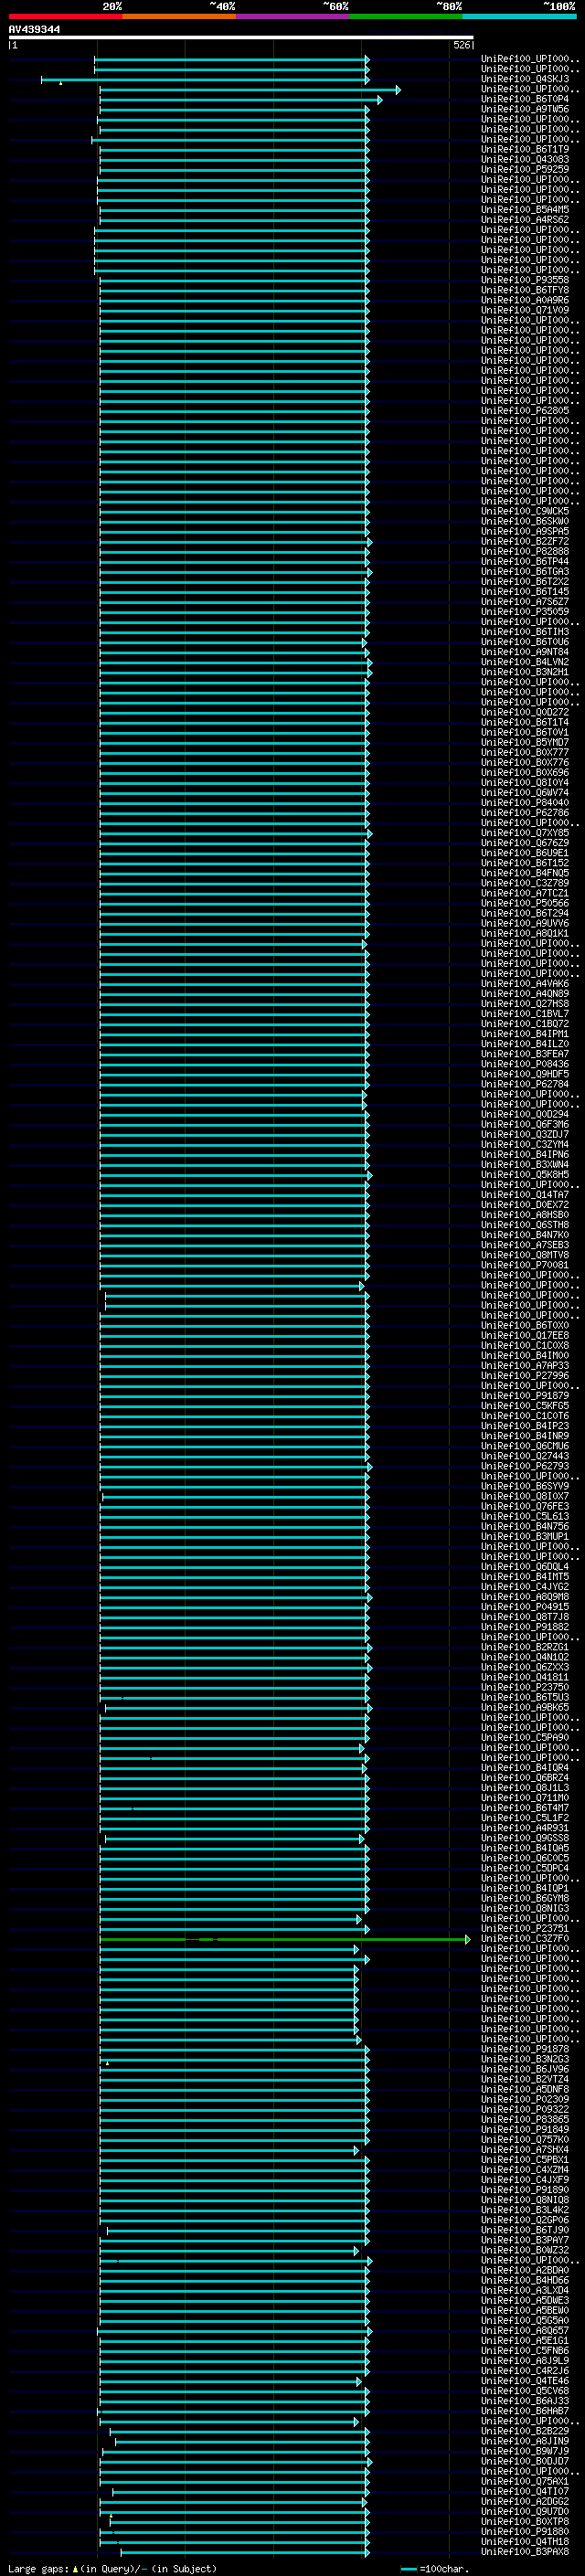Click green alignment bar of C3Z7F0 hit
The width and height of the screenshot is (585, 2576).
pyautogui.click(x=285, y=1939)
